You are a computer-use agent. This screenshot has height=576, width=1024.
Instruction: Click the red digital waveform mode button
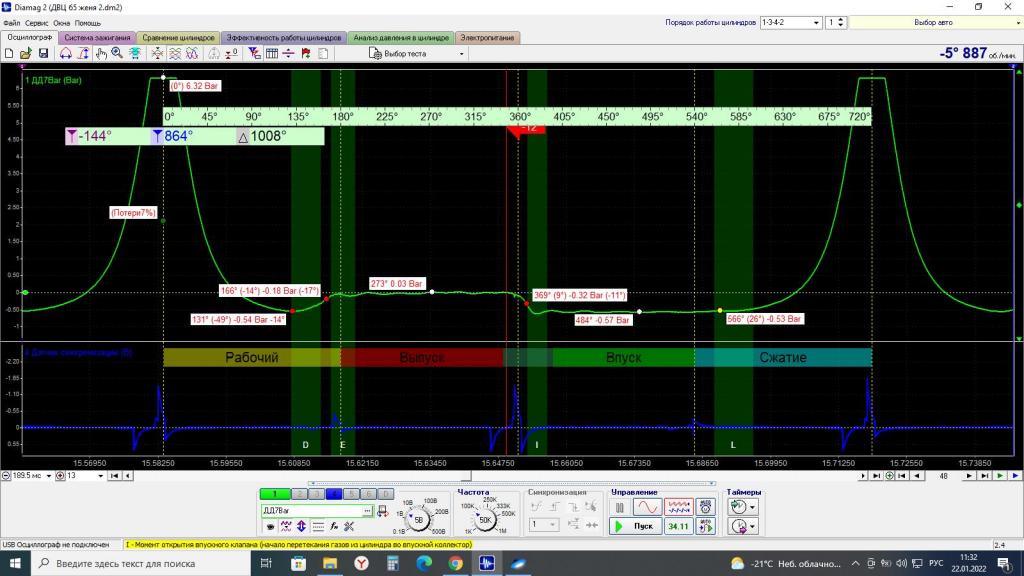678,507
